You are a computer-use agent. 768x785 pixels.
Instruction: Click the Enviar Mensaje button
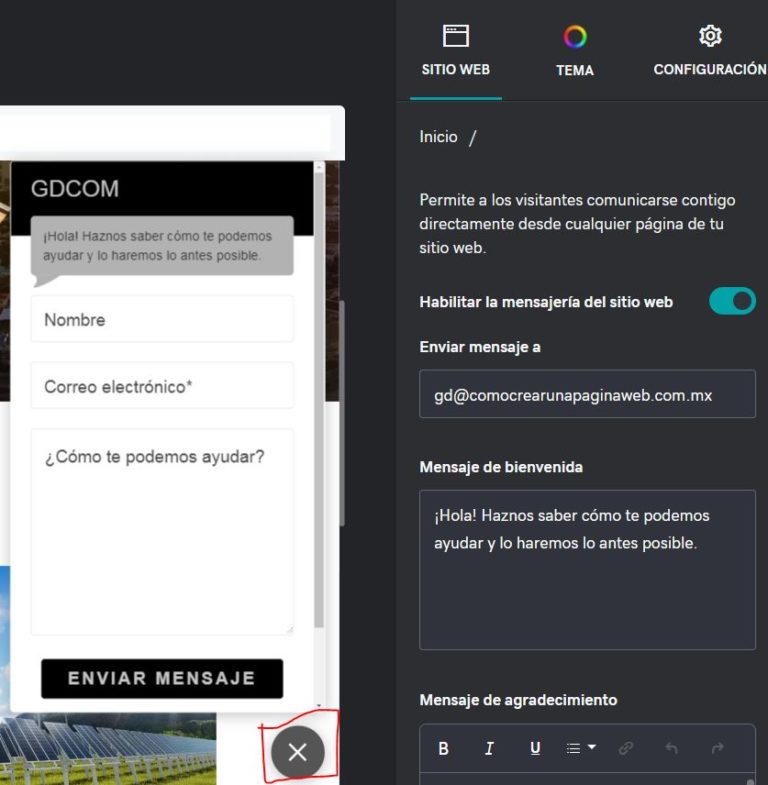[x=162, y=678]
